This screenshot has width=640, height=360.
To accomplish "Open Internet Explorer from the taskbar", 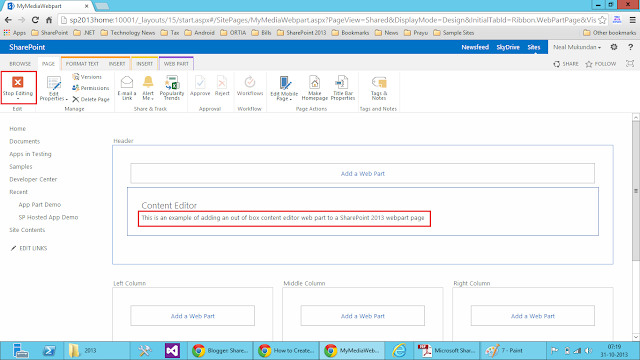I will click(399, 351).
